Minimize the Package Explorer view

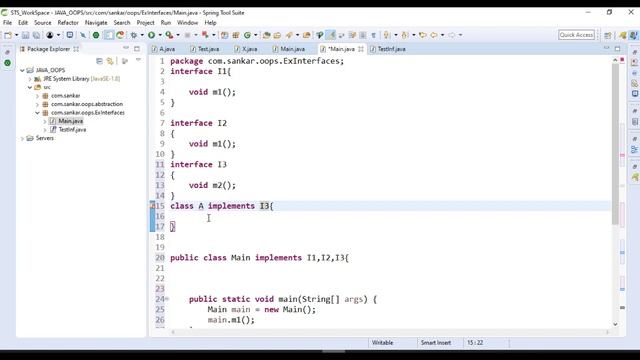click(x=126, y=49)
